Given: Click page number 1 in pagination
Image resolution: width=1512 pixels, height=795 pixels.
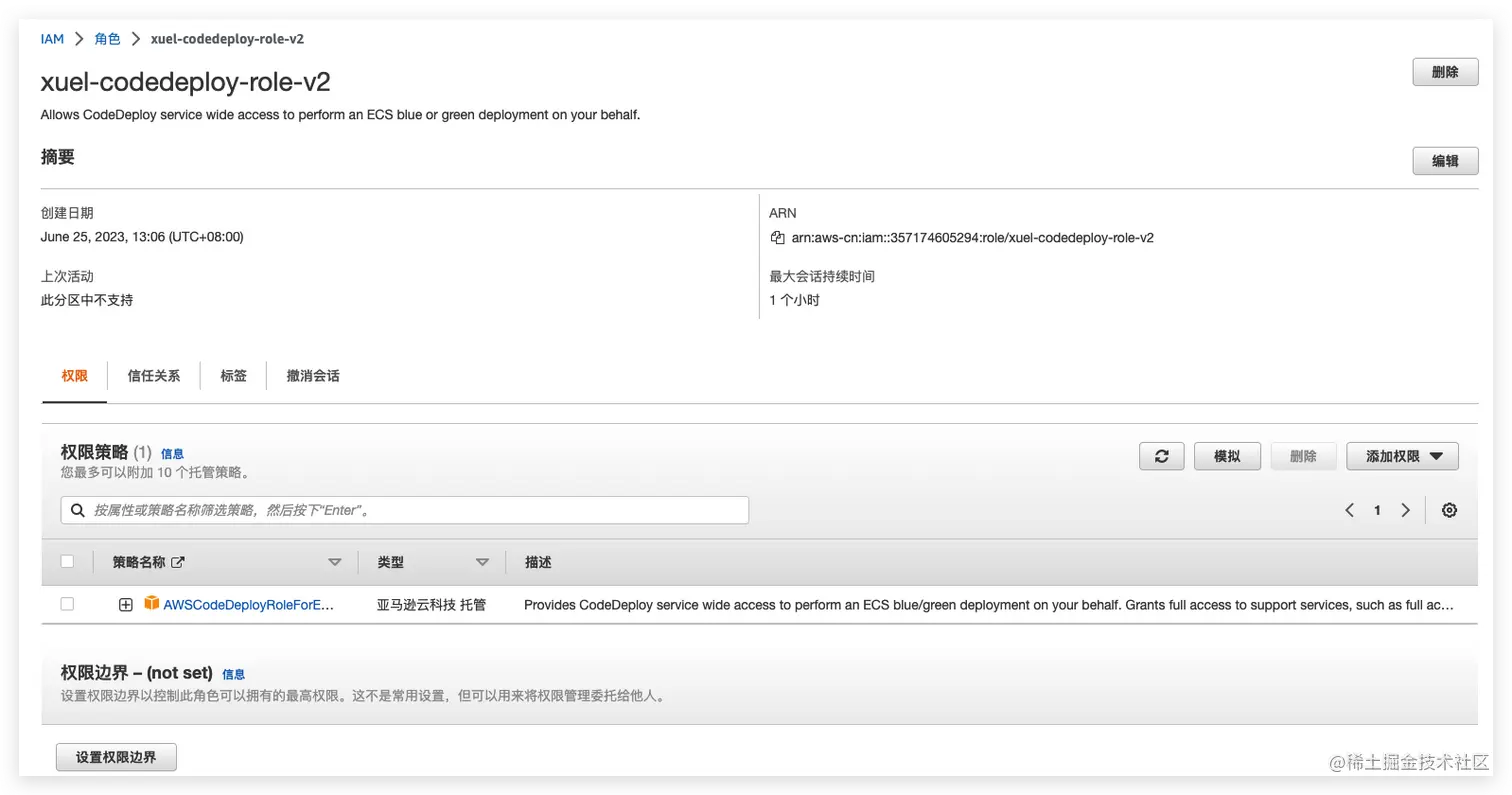Looking at the screenshot, I should tap(1377, 510).
